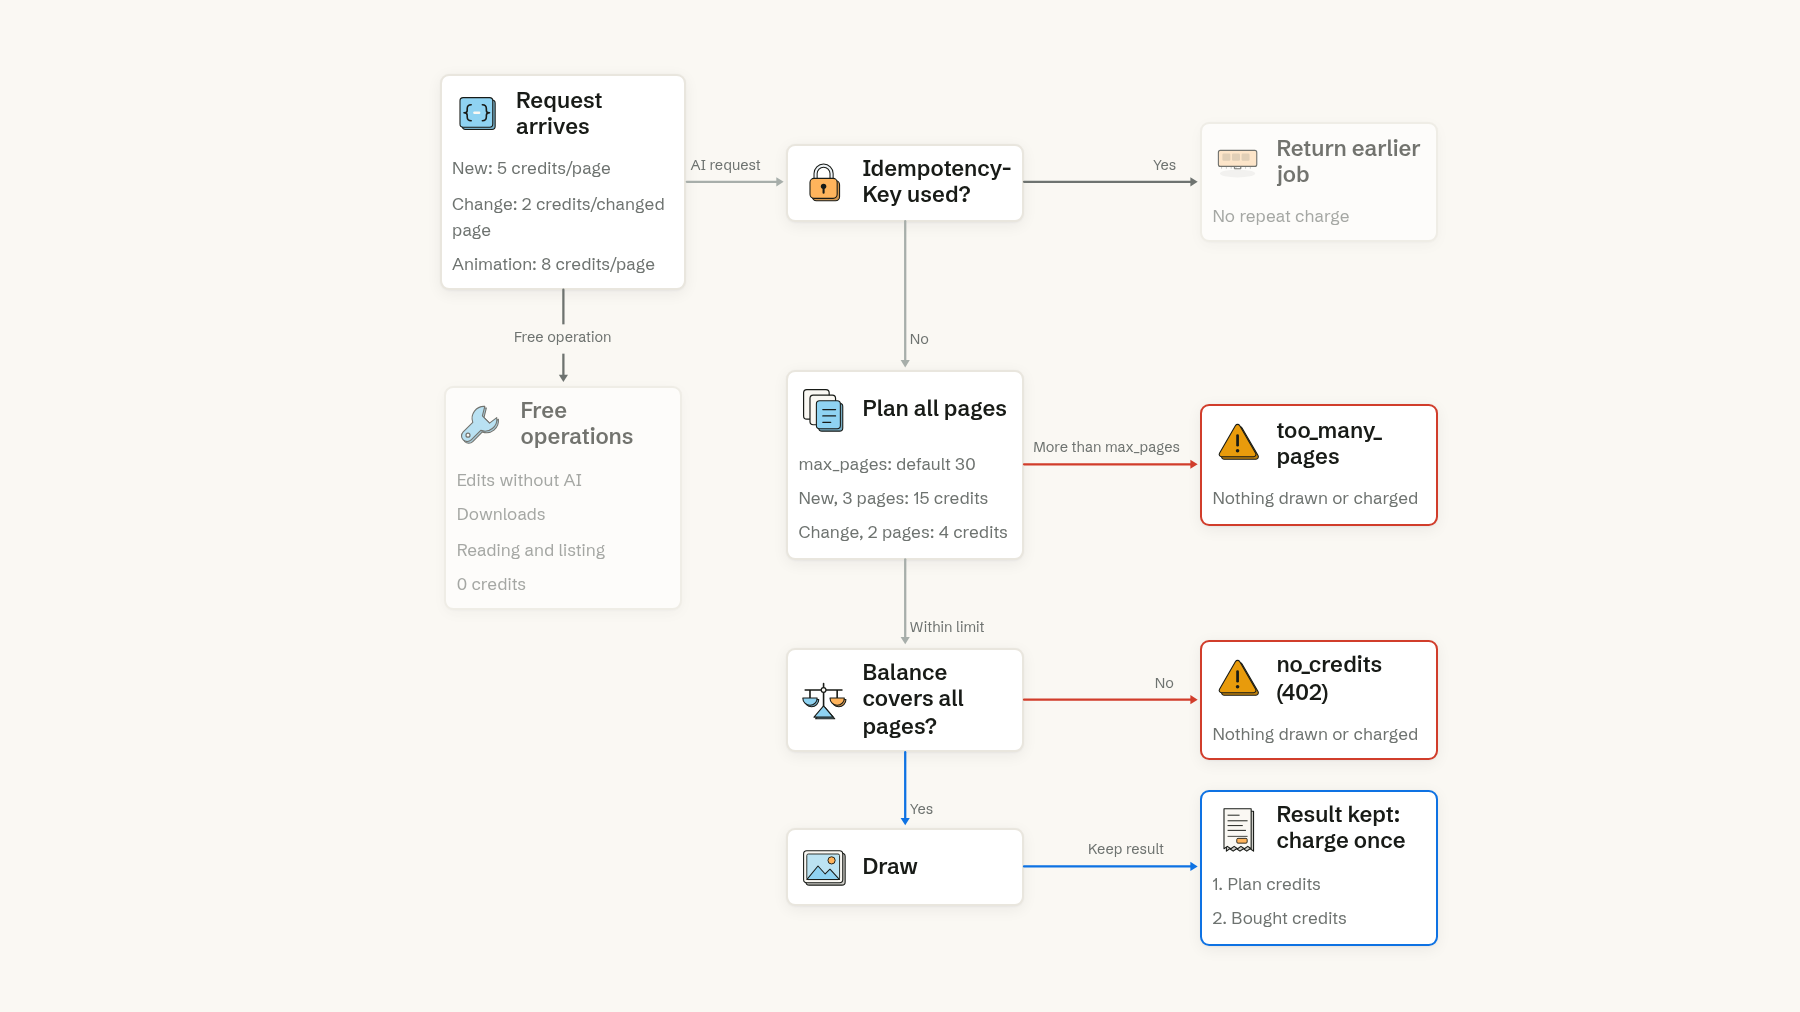Select the Request arrives heading
The width and height of the screenshot is (1800, 1012).
pyautogui.click(x=559, y=113)
